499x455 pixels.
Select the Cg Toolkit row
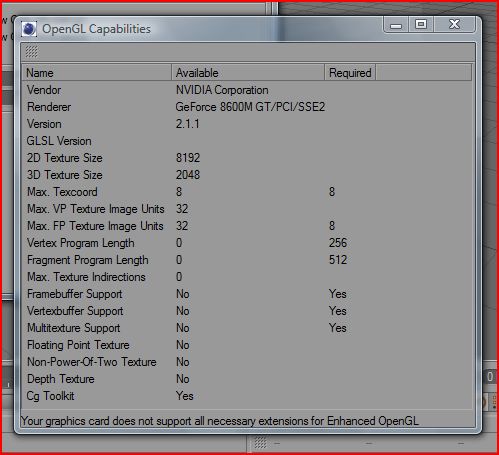[x=247, y=396]
